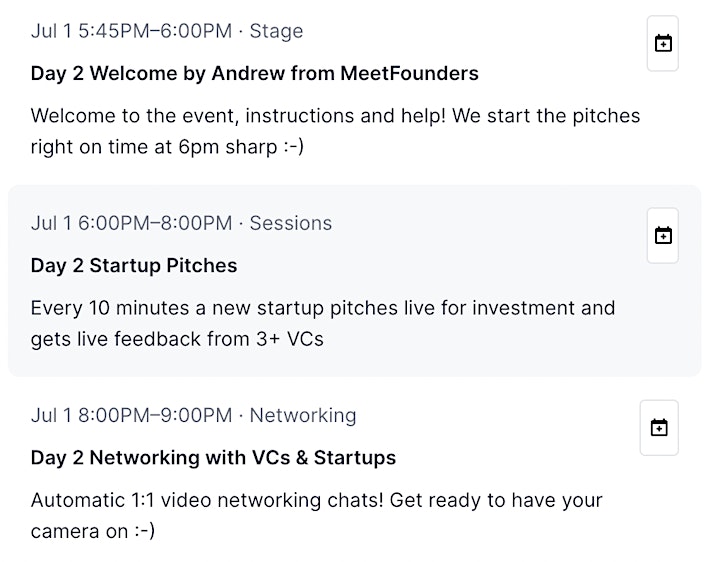Click the 'Automatic 1:1 video networking chats' line
The height and width of the screenshot is (562, 720).
316,500
